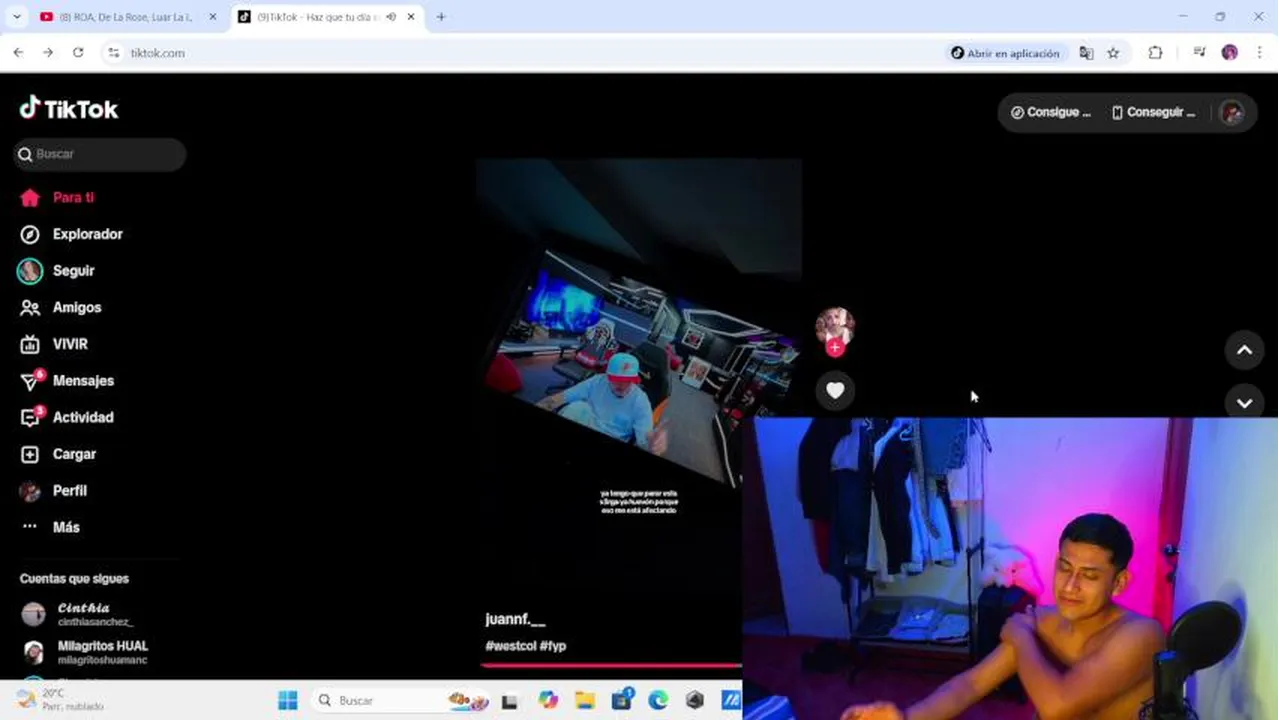The height and width of the screenshot is (720, 1278).
Task: Close the YouTube tab
Action: [212, 17]
